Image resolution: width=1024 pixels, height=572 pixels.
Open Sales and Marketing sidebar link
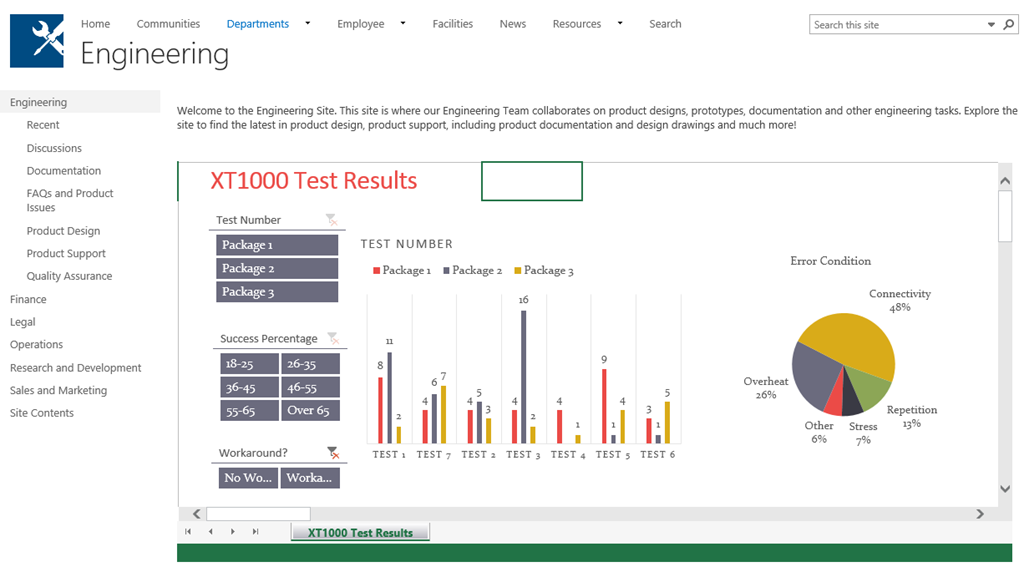coord(59,390)
